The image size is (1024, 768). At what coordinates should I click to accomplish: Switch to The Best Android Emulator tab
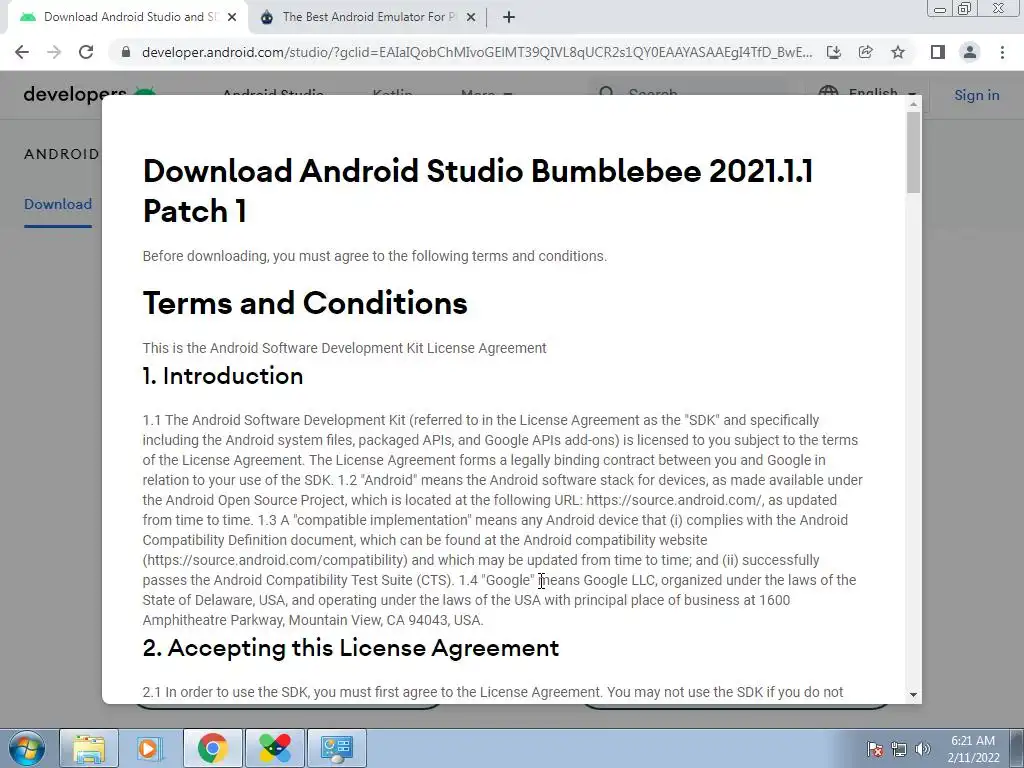tap(367, 18)
